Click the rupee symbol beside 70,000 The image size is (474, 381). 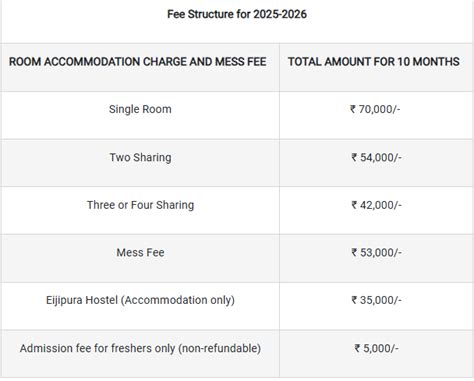(353, 109)
